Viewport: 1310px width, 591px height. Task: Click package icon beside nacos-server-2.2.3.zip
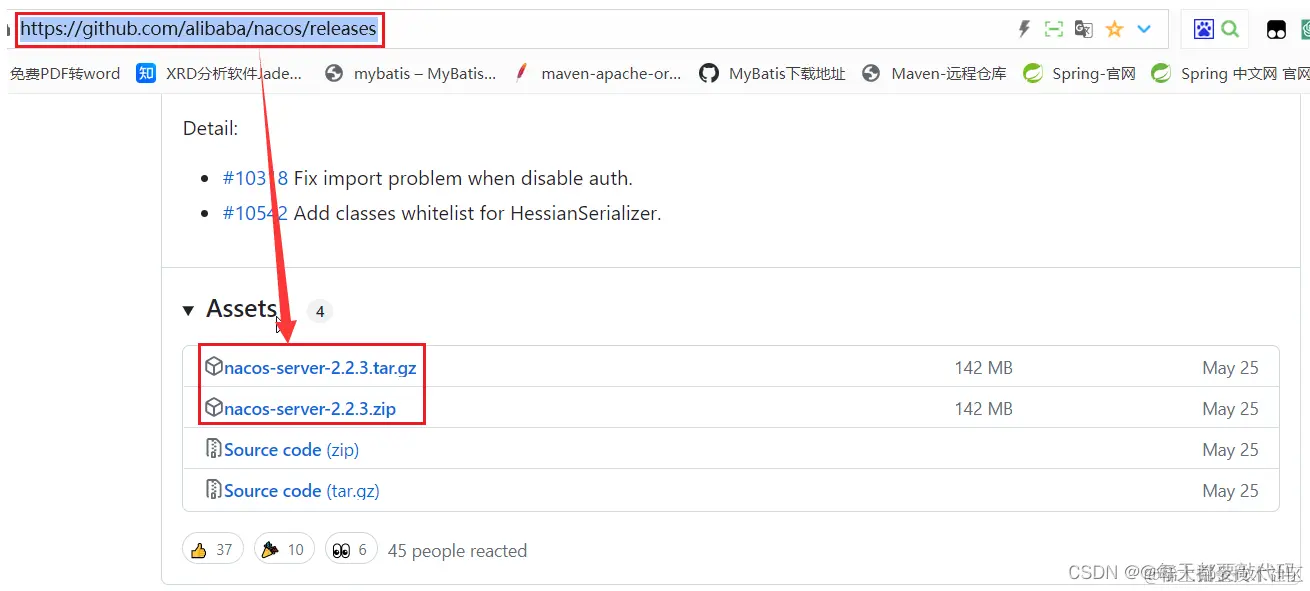[x=213, y=408]
